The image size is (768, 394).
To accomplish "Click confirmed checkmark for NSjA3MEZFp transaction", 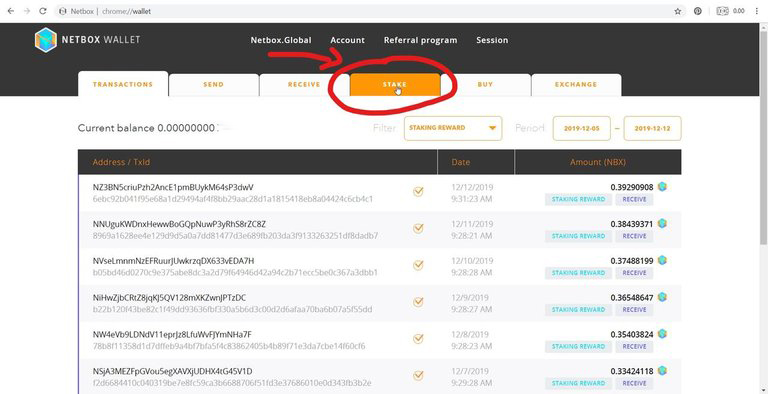I will coord(418,375).
